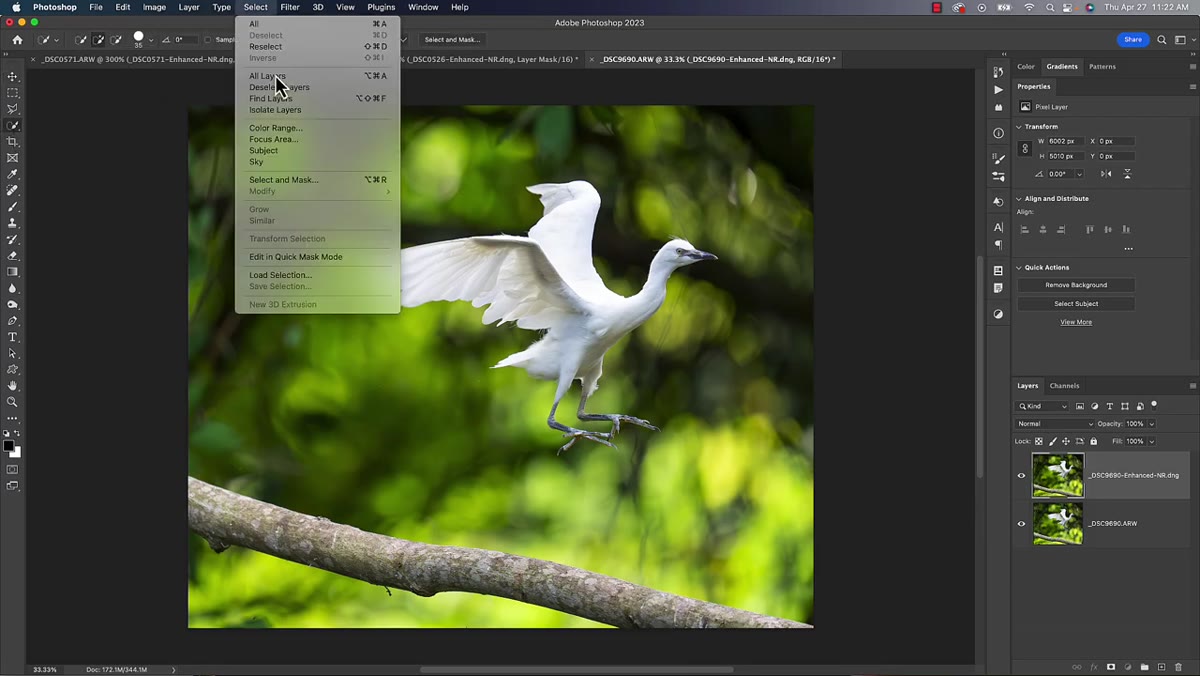Select the Spot Healing Brush tool
The width and height of the screenshot is (1200, 676).
pyautogui.click(x=13, y=190)
